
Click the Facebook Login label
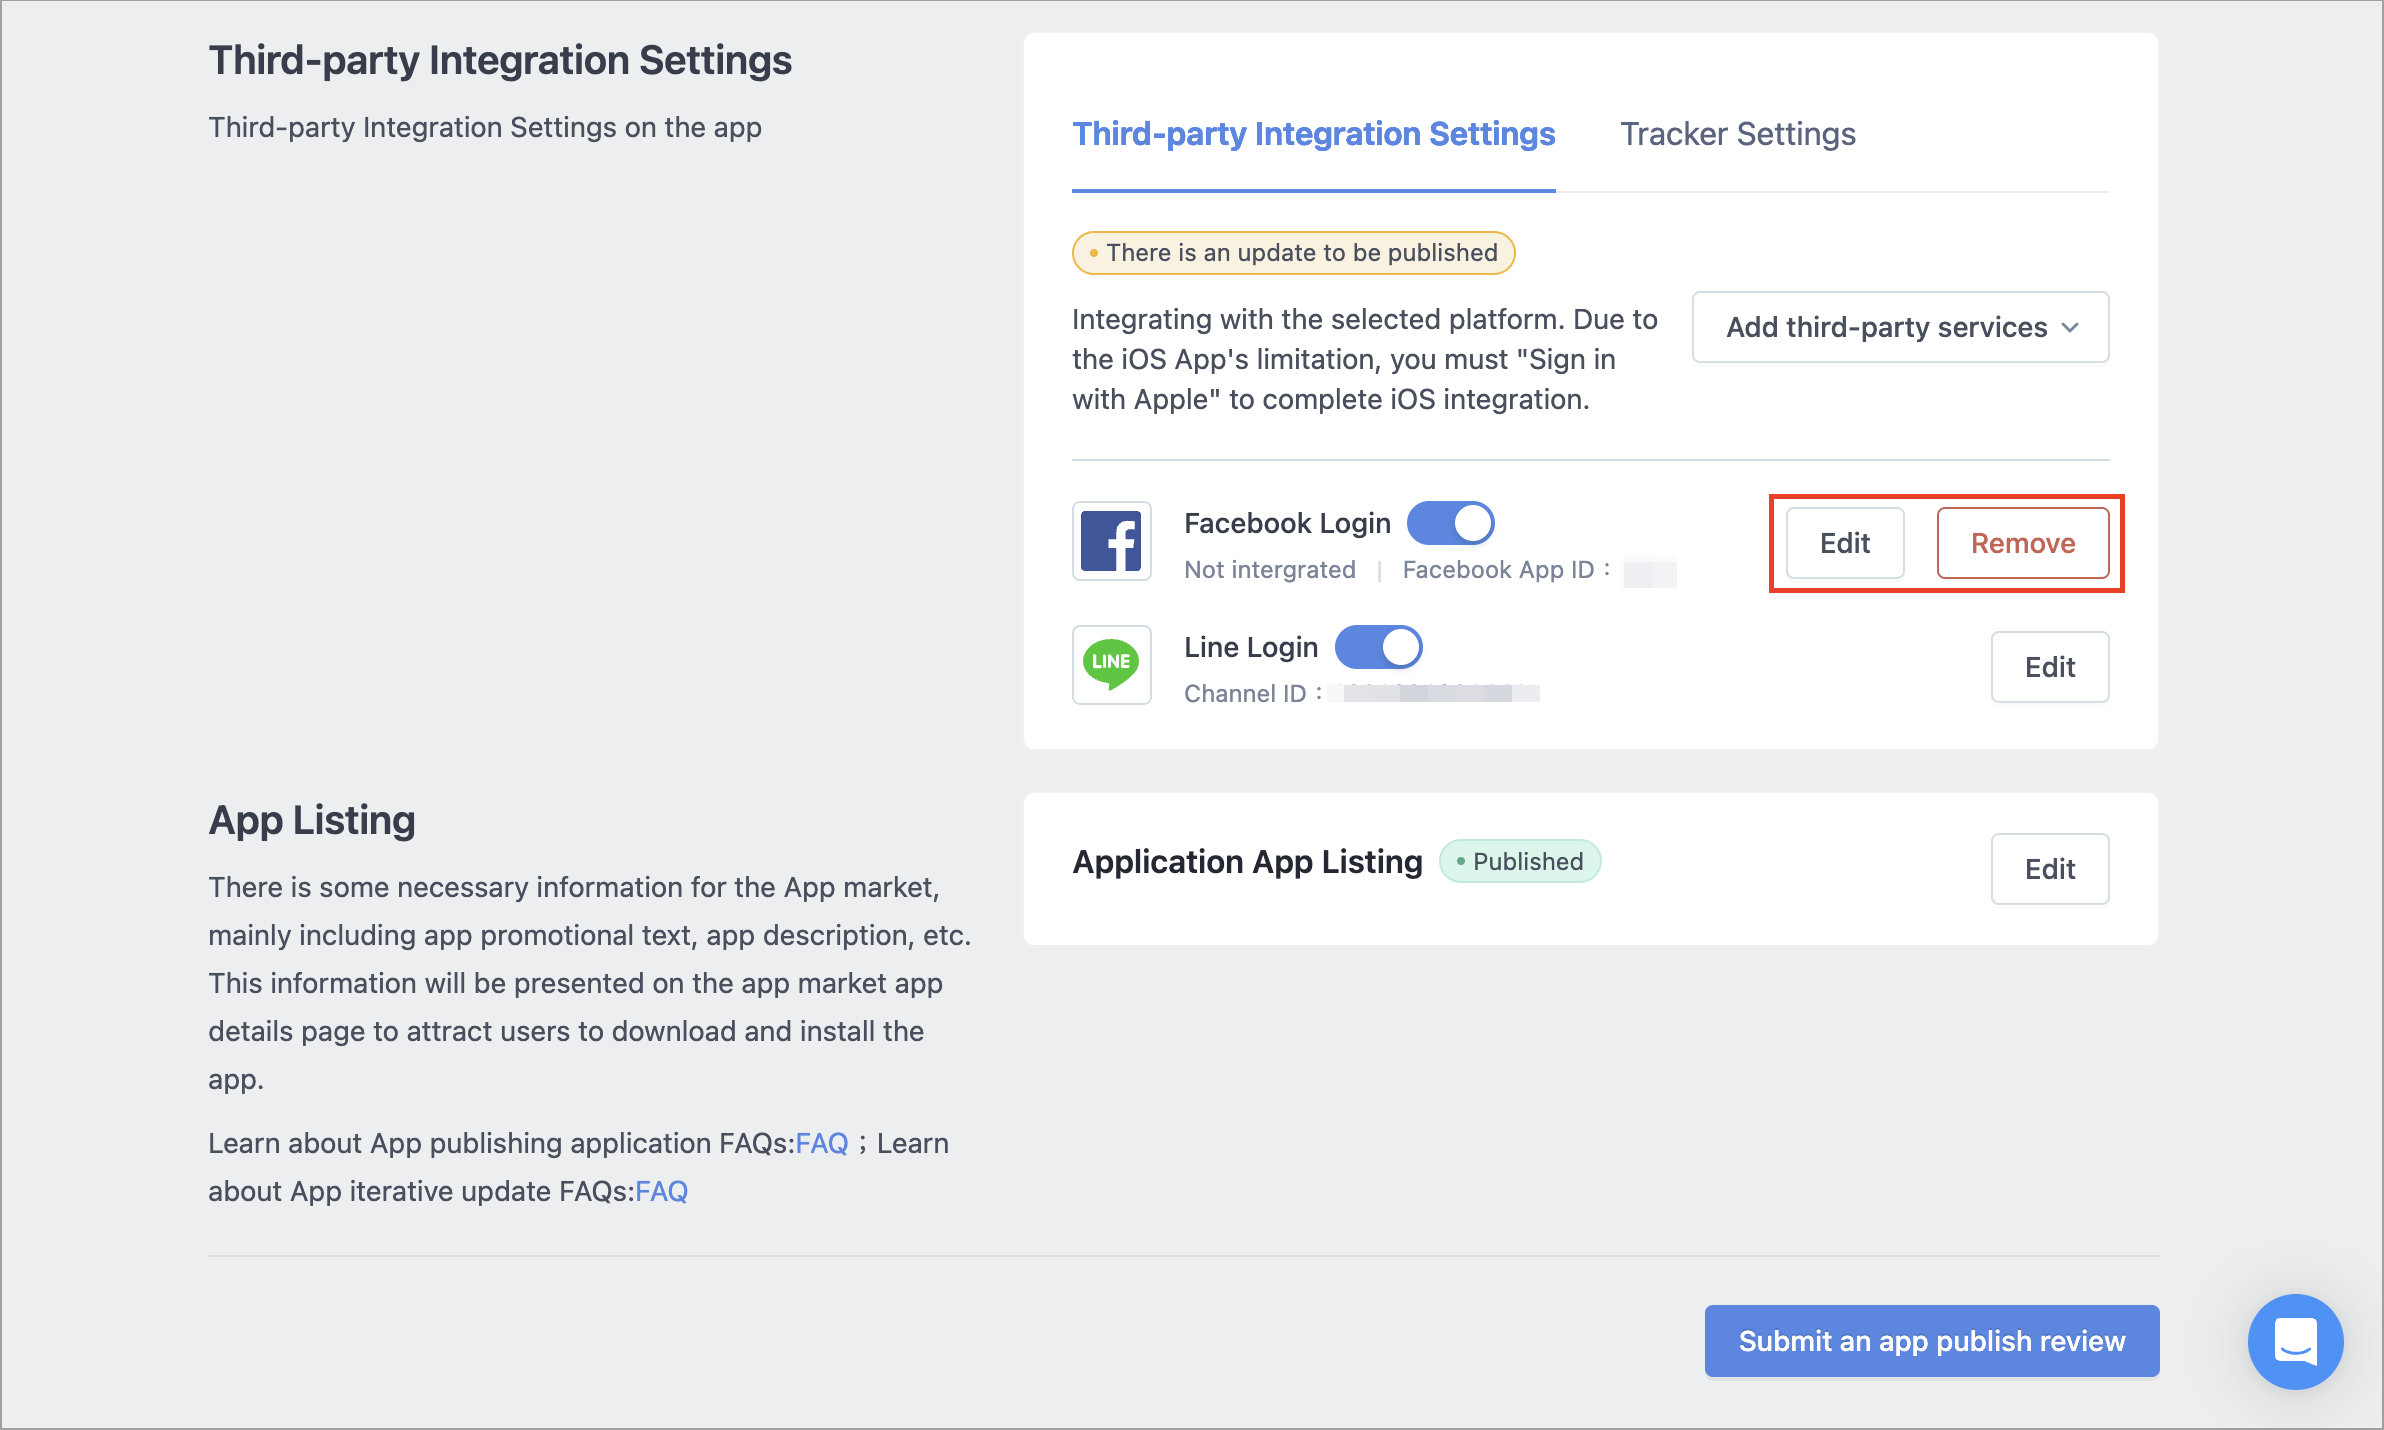tap(1287, 523)
